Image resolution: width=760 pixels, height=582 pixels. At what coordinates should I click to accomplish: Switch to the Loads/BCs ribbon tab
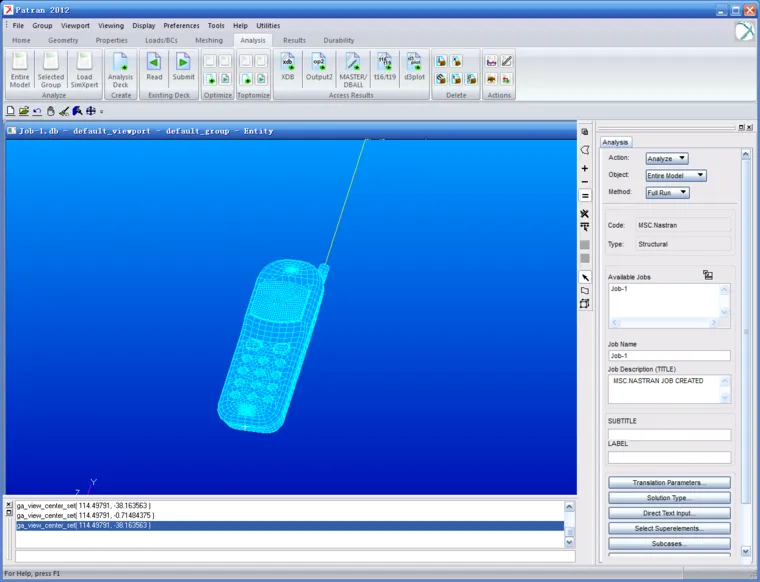161,40
